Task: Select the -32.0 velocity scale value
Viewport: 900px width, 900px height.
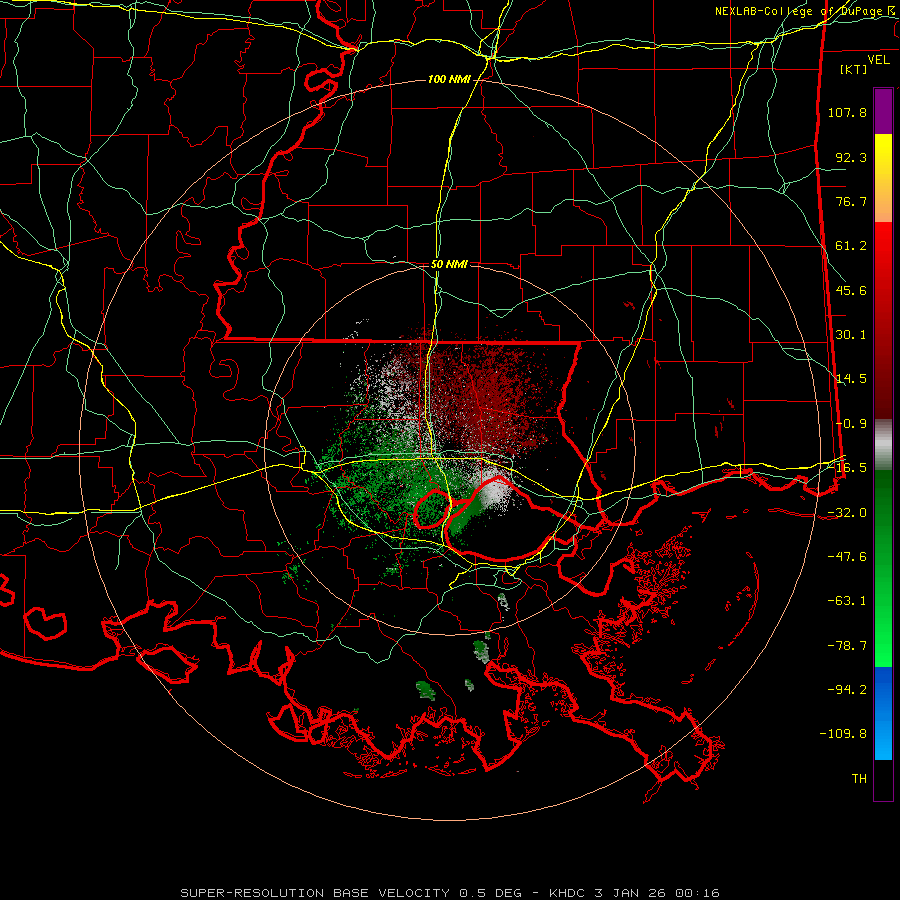Action: (847, 513)
